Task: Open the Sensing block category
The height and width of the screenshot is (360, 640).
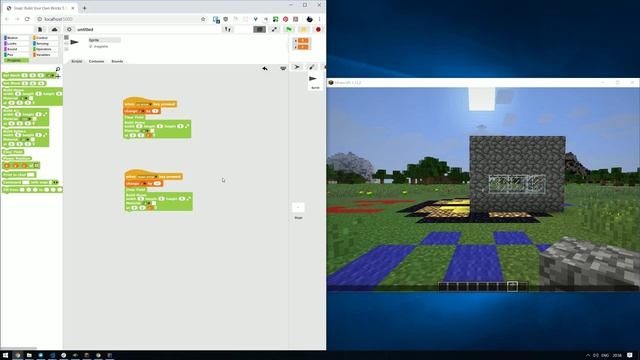Action: click(x=45, y=43)
